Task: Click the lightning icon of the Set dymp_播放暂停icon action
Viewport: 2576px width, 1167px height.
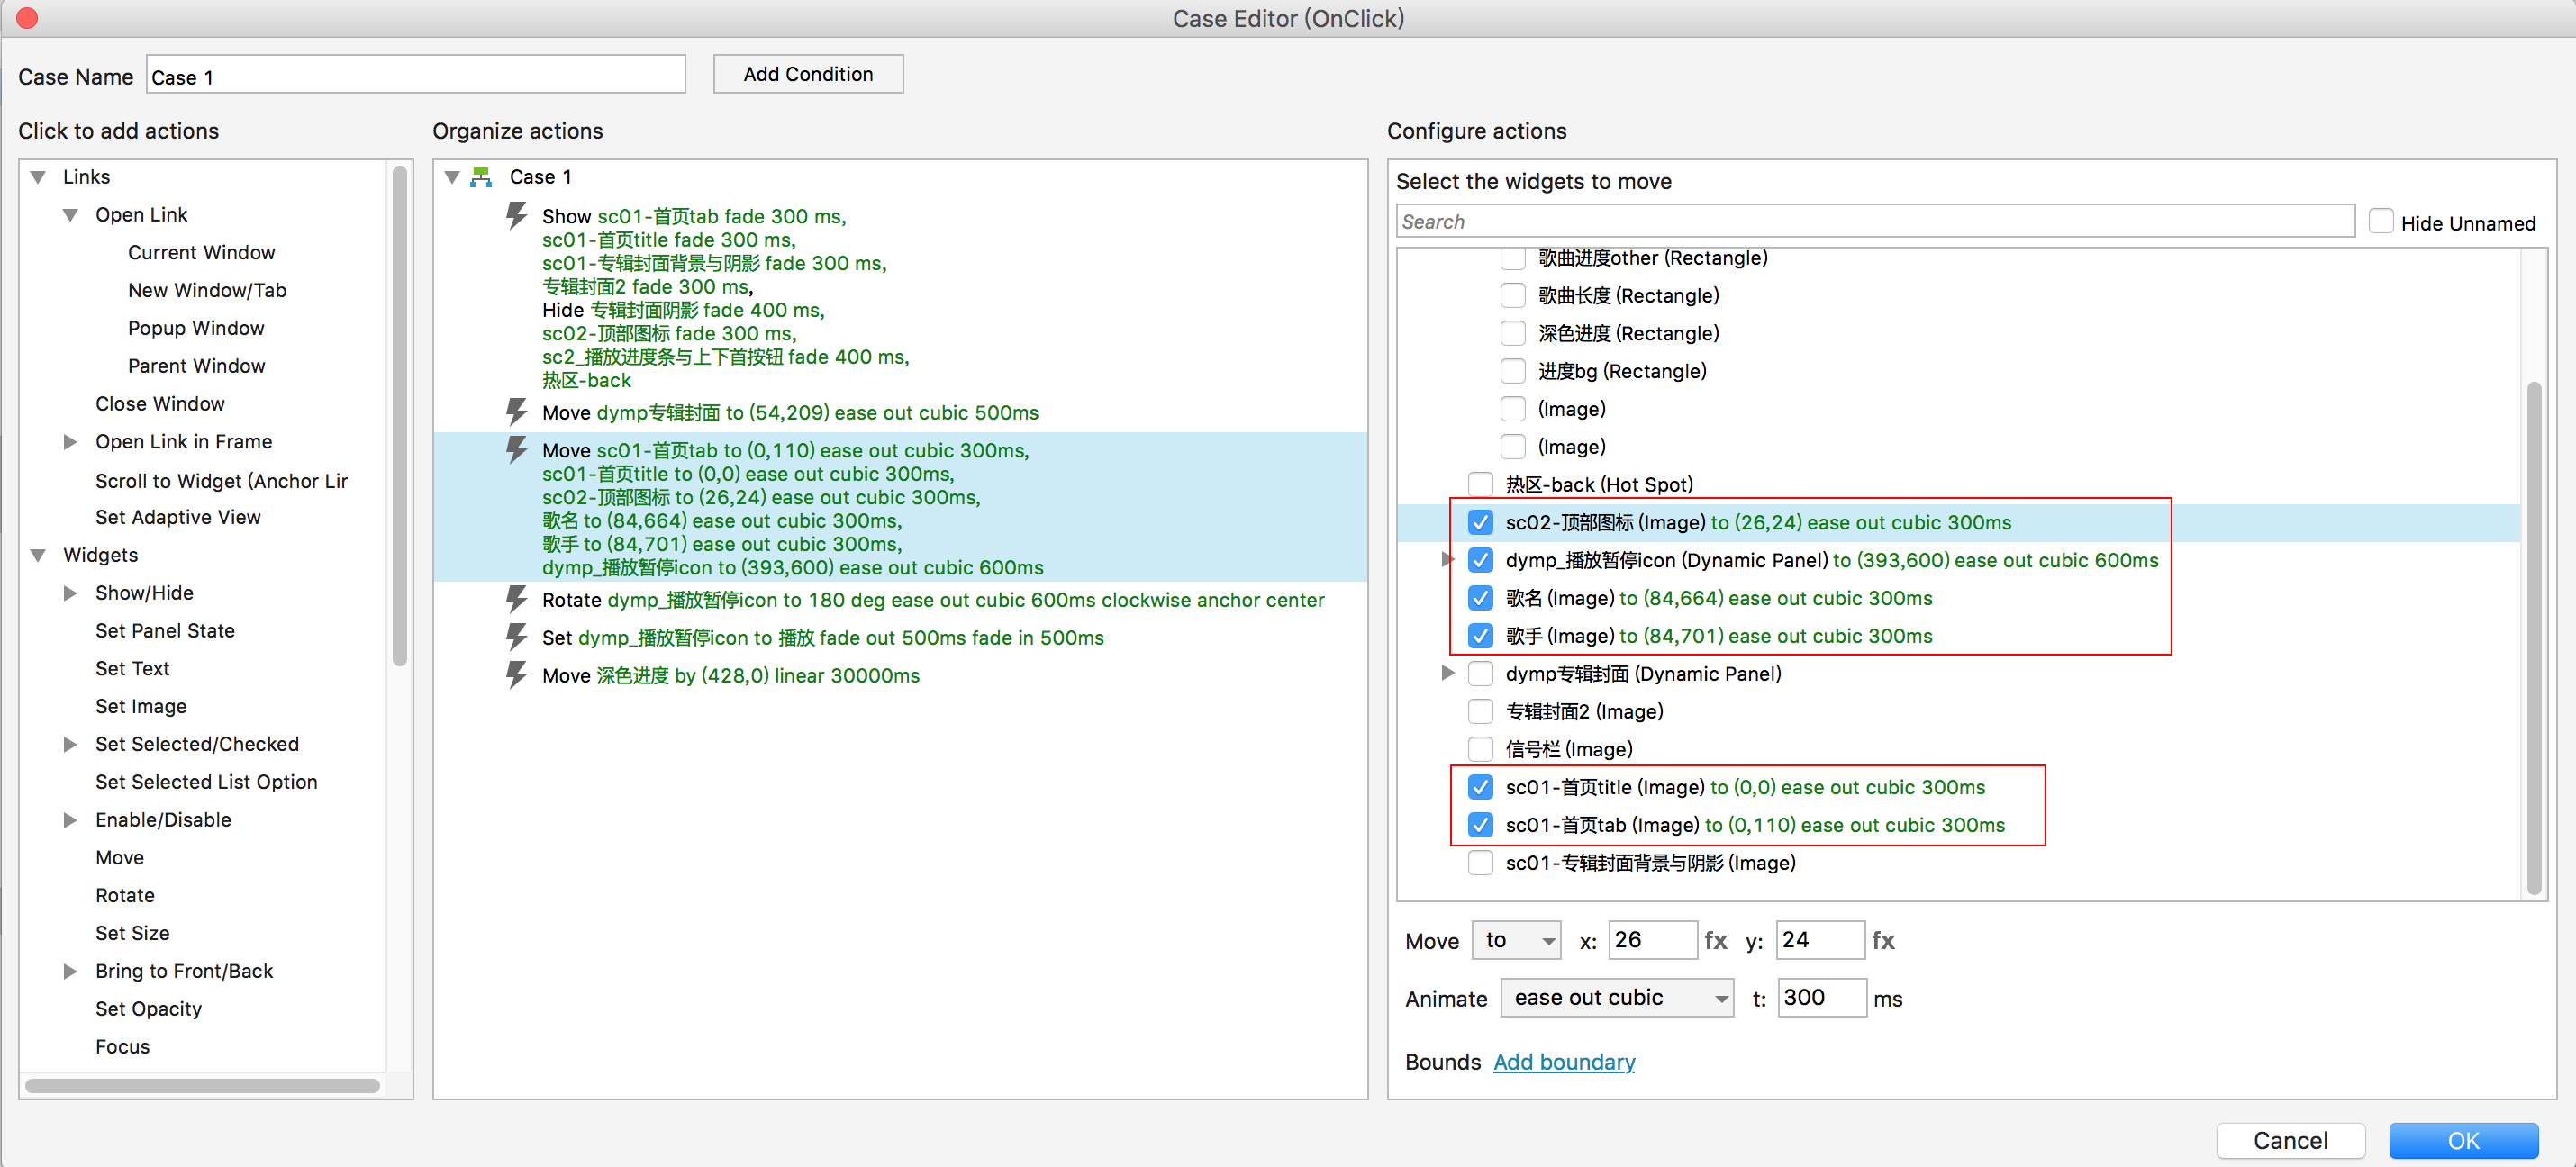Action: tap(516, 637)
